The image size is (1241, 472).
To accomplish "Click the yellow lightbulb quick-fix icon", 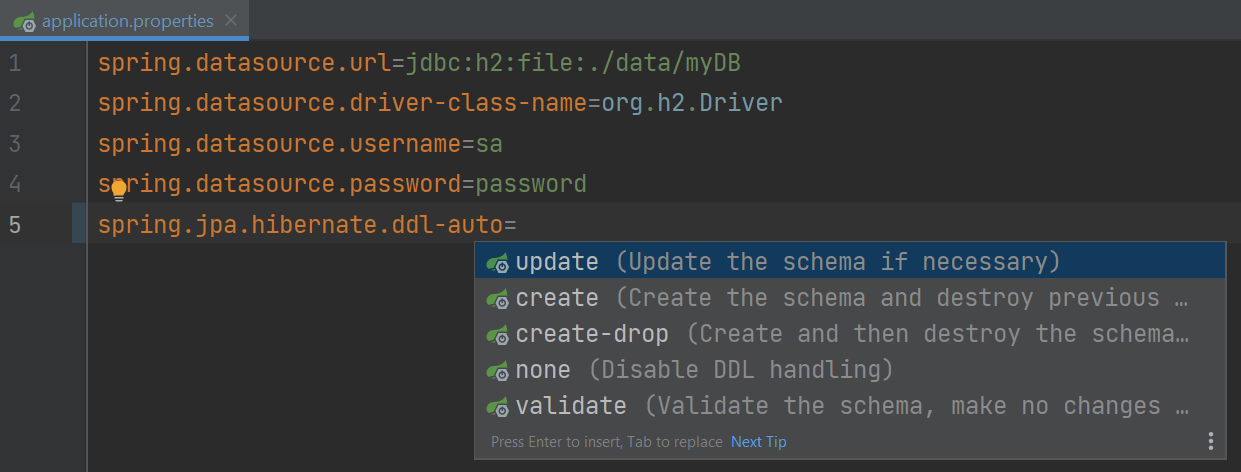I will pyautogui.click(x=119, y=189).
